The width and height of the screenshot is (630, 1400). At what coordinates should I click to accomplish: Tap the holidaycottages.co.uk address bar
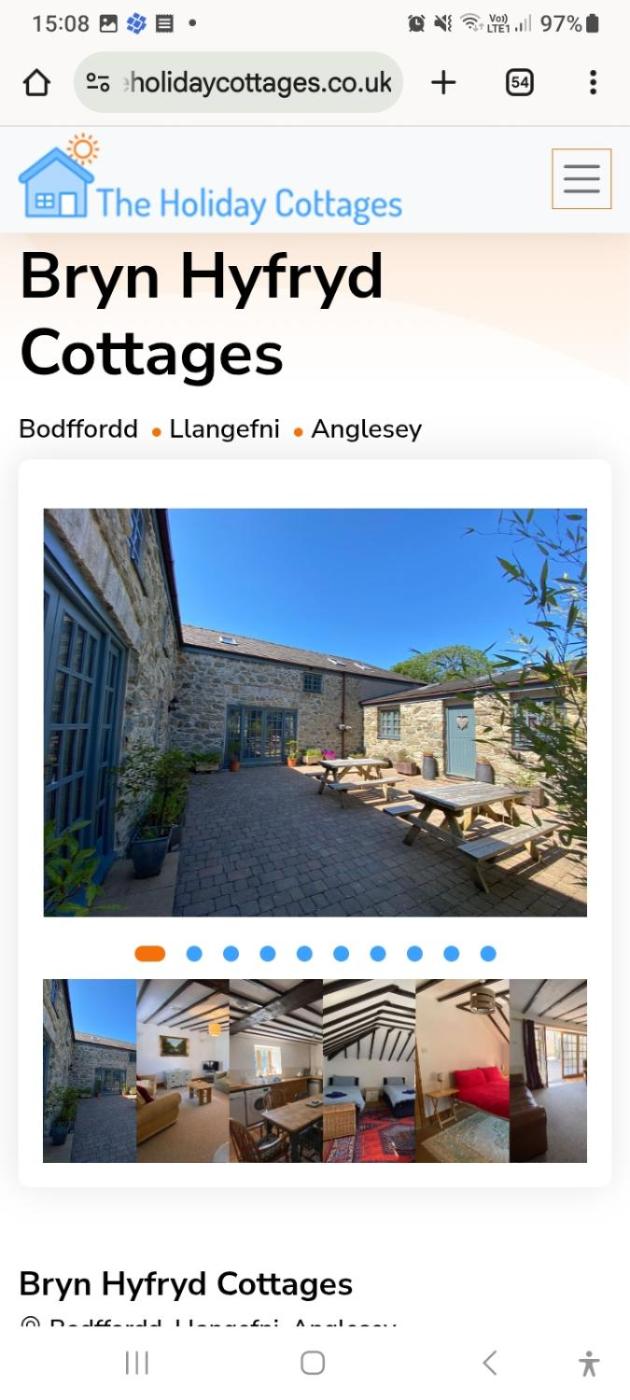coord(238,83)
